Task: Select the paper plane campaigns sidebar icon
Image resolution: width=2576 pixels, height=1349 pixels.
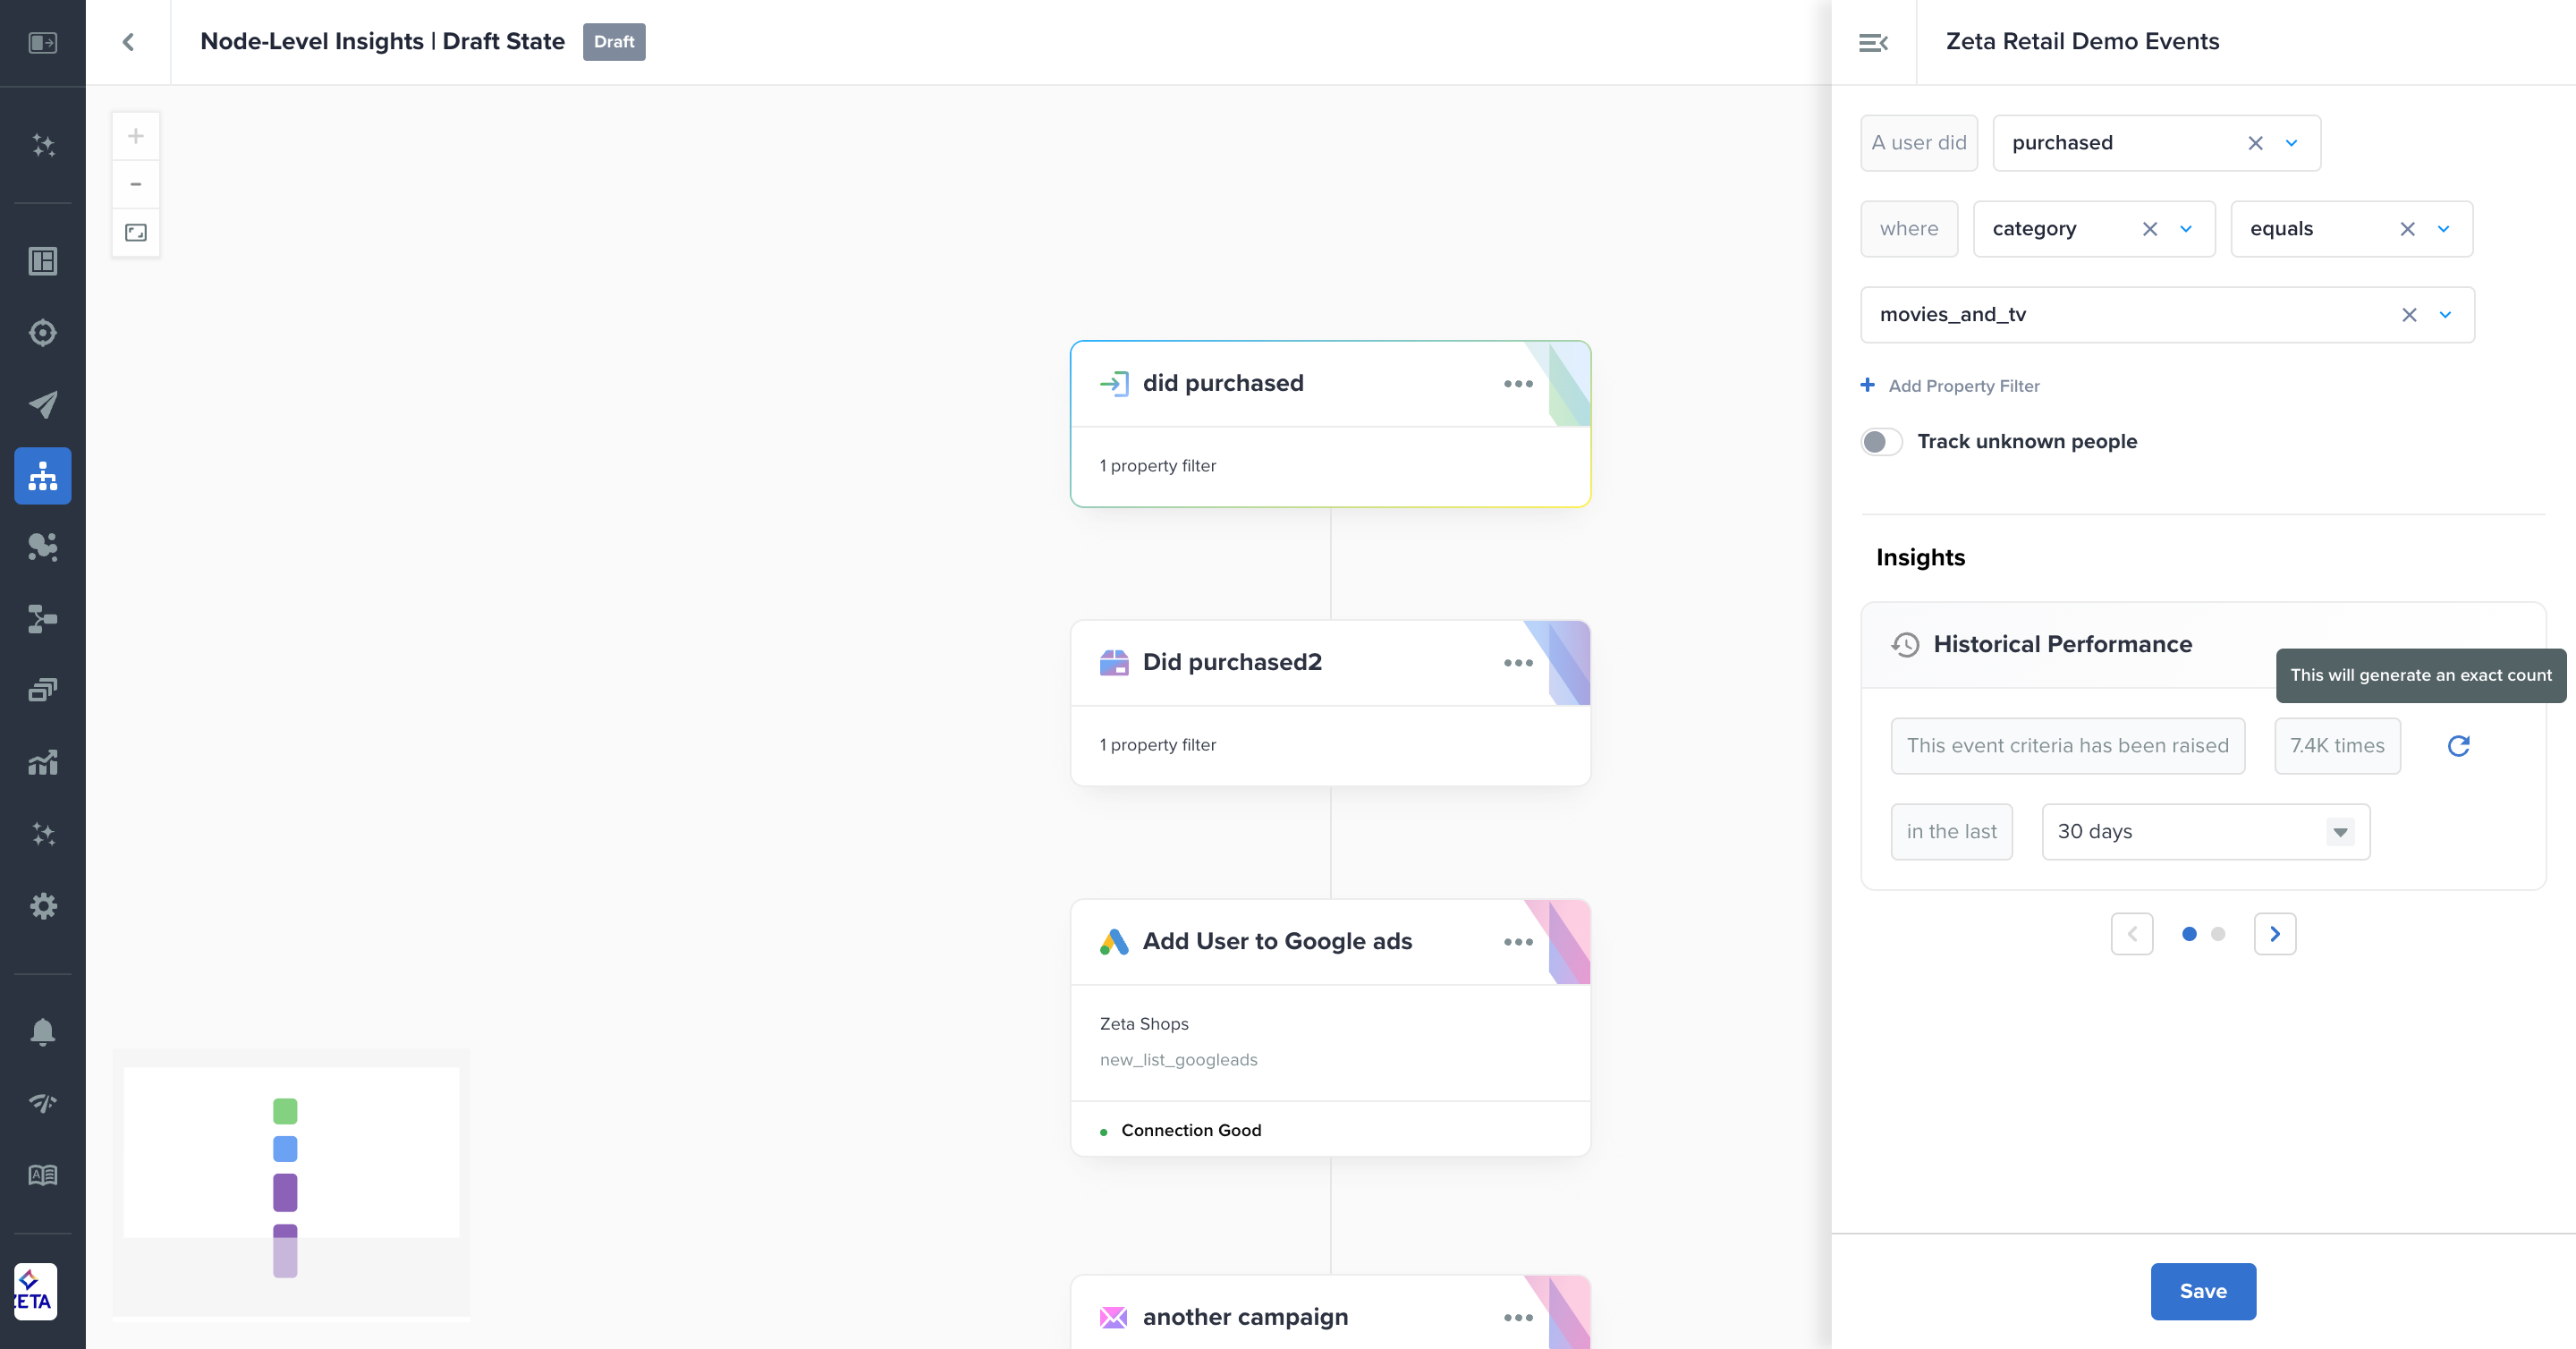Action: [x=42, y=404]
